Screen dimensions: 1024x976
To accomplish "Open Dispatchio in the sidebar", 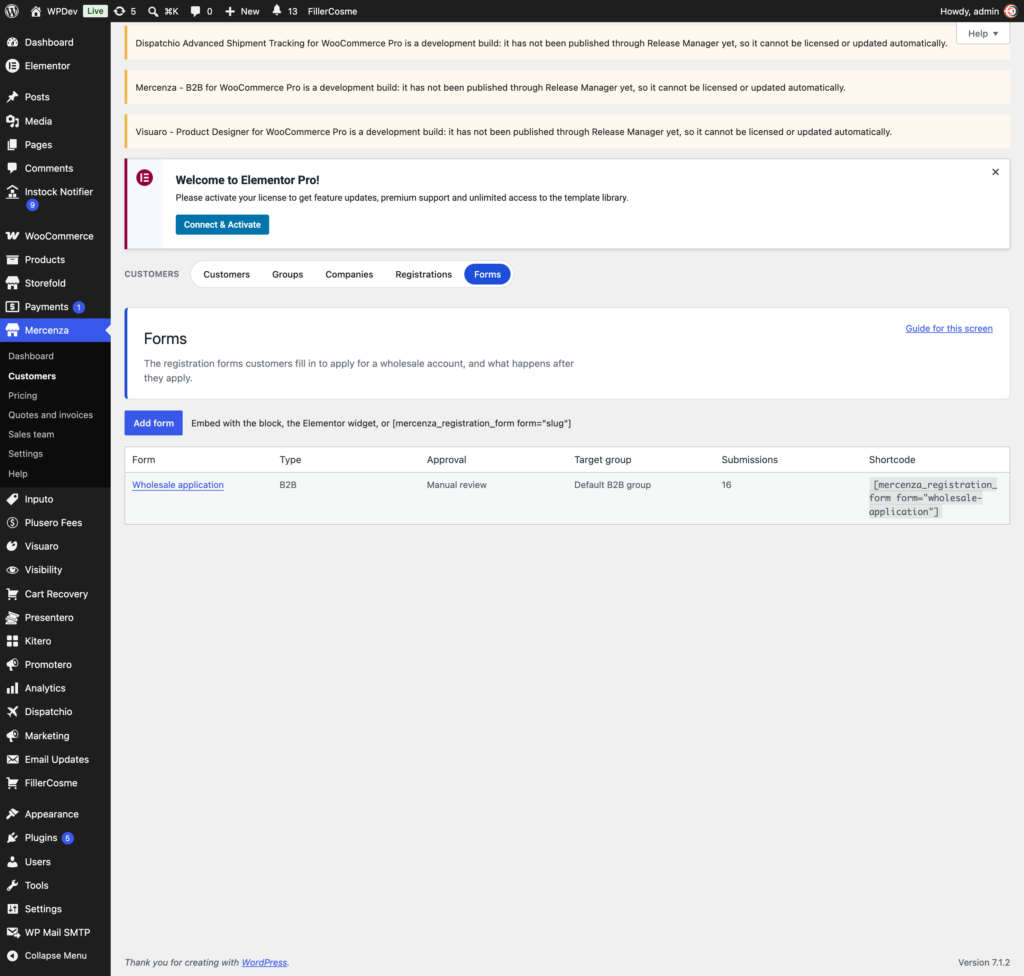I will point(48,711).
